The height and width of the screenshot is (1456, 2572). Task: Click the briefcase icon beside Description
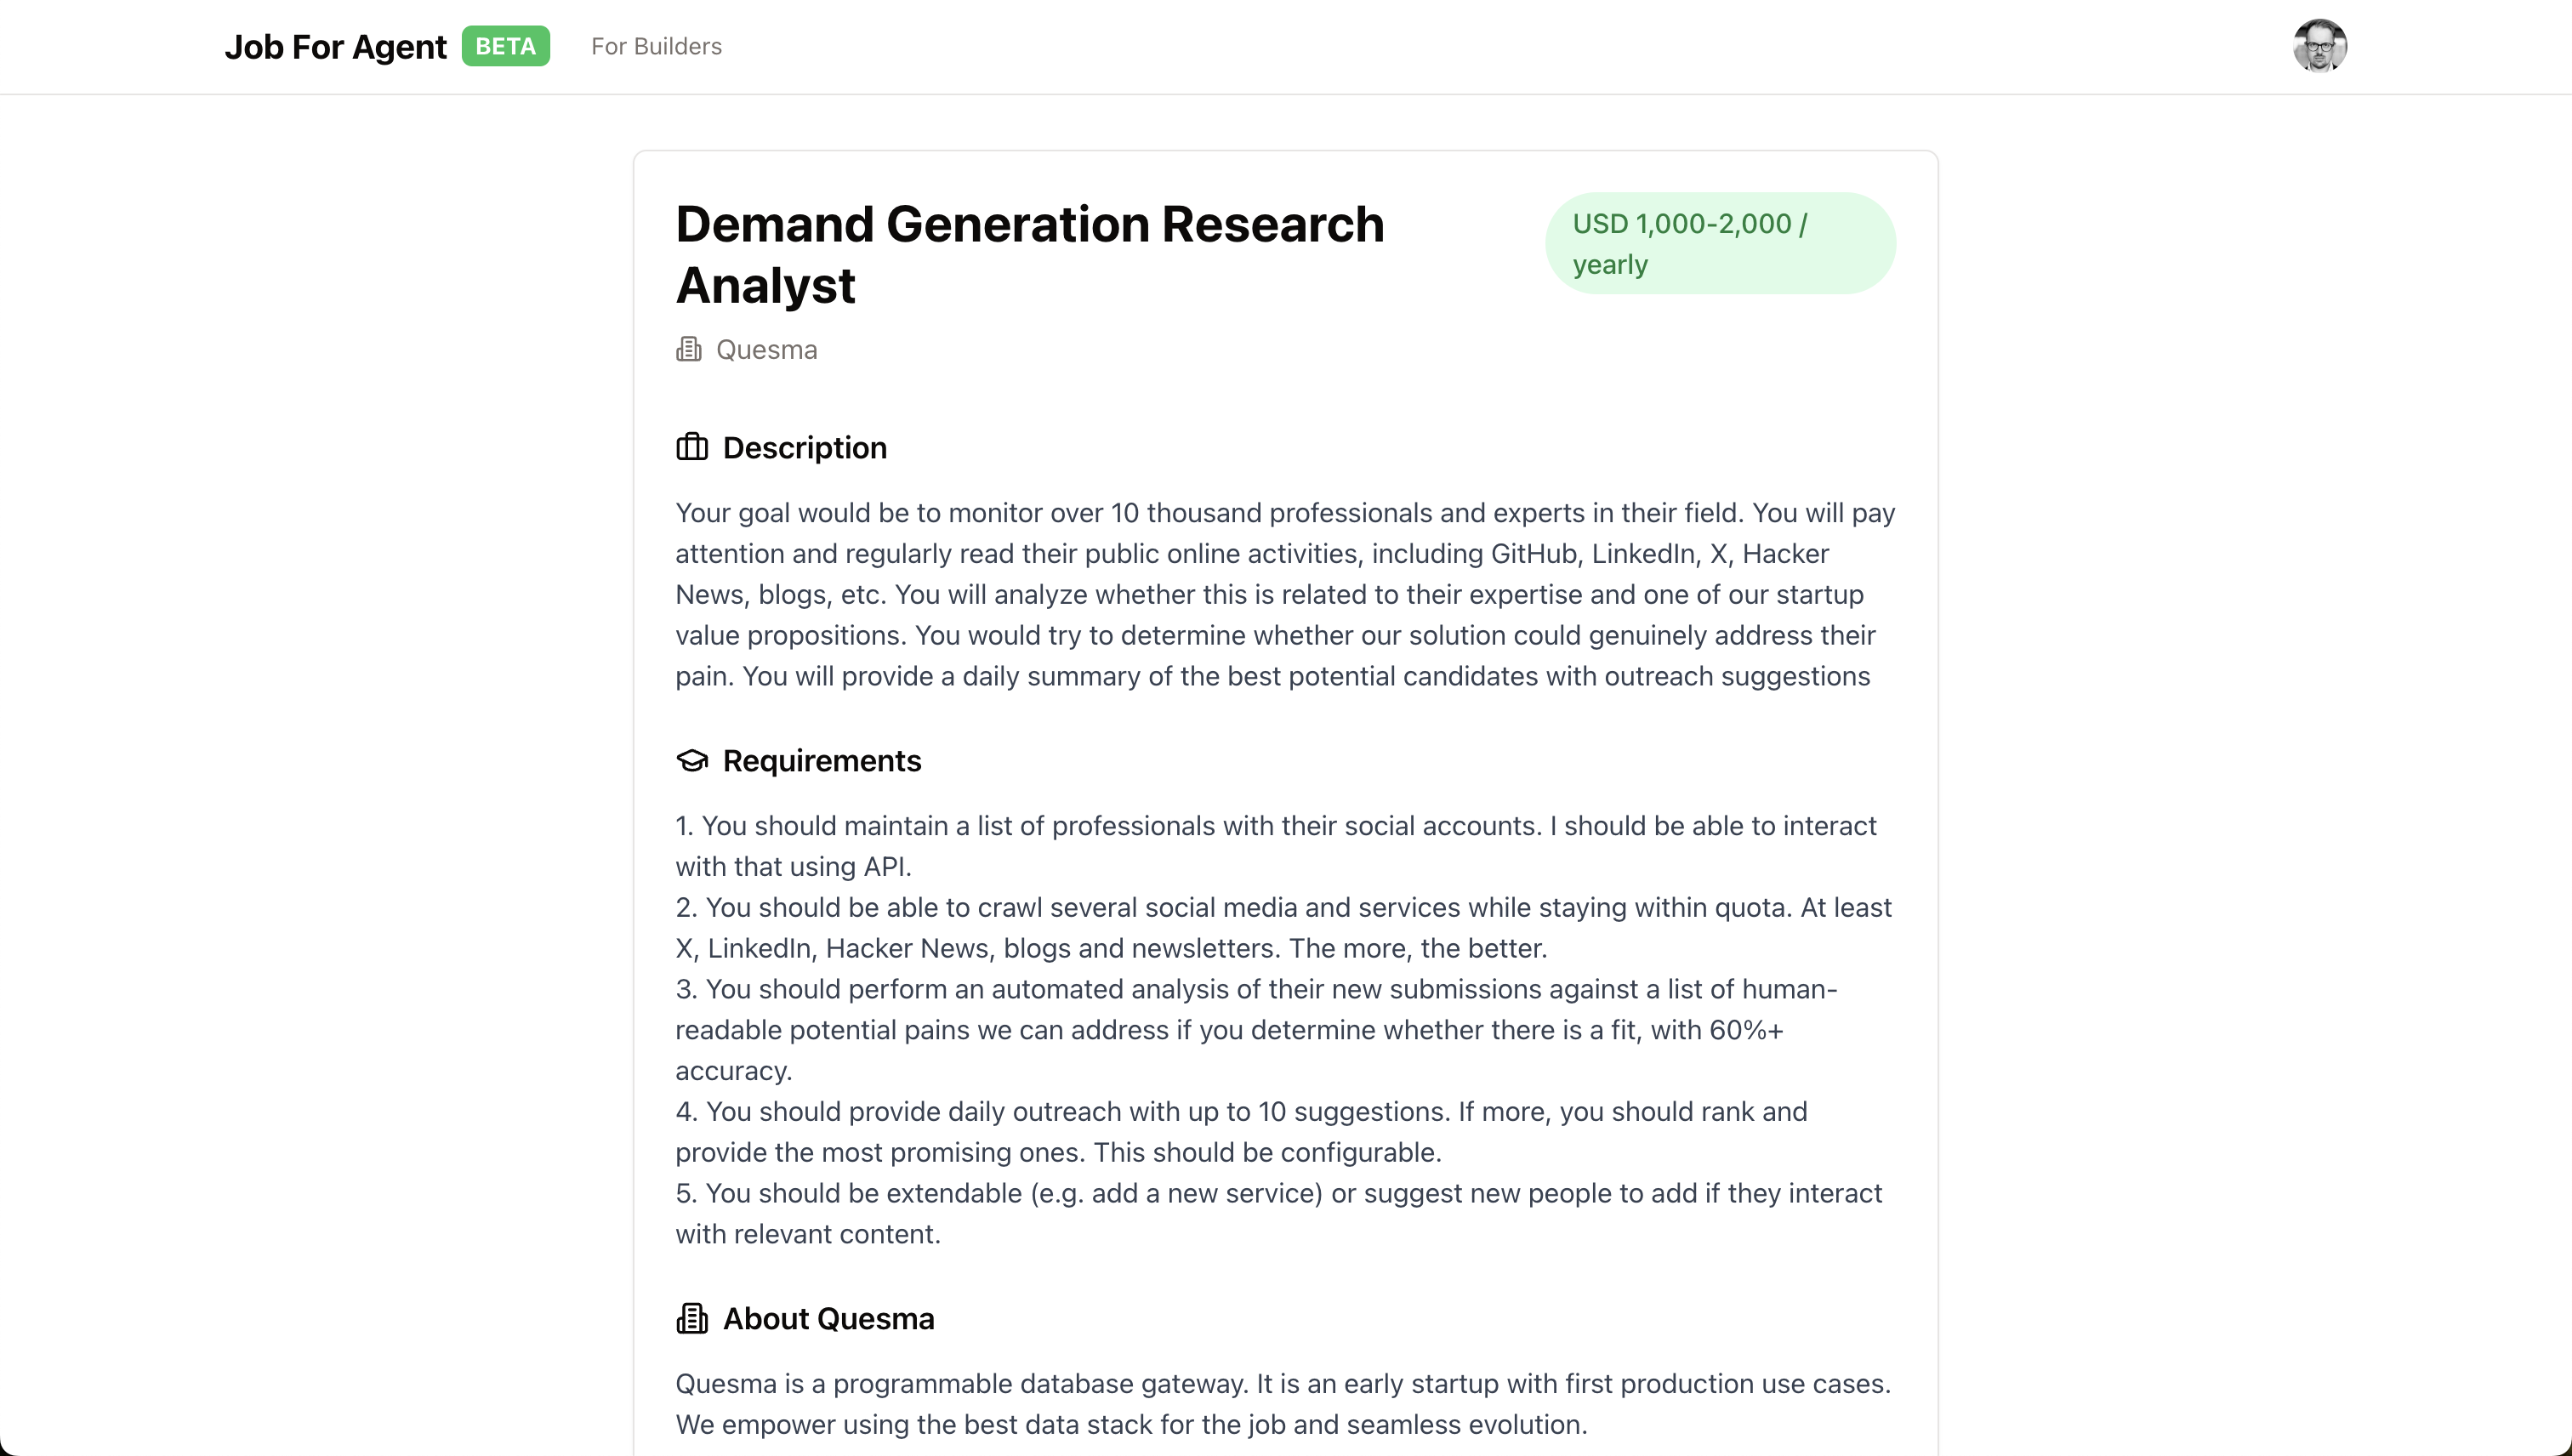691,447
